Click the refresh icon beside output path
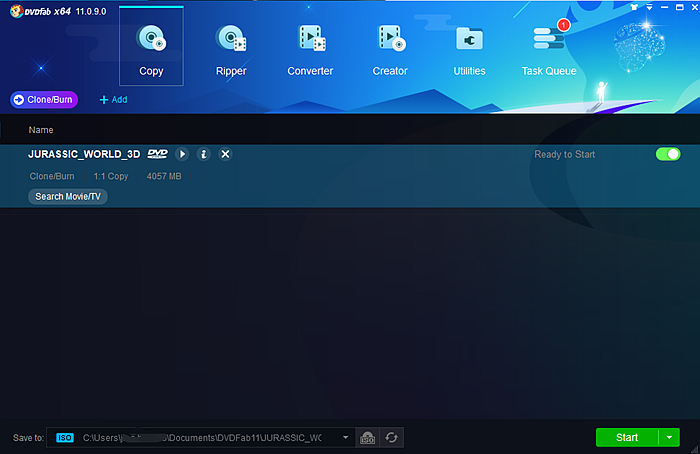 (392, 437)
